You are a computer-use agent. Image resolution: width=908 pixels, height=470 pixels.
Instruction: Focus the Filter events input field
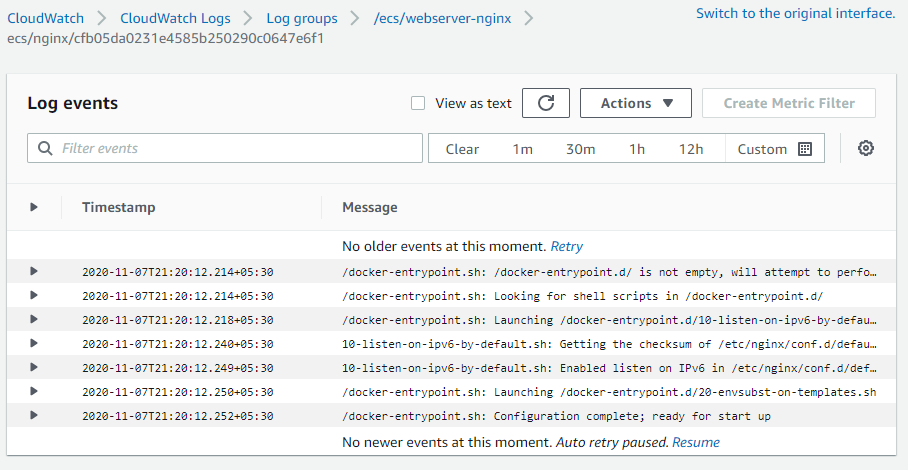pyautogui.click(x=225, y=148)
